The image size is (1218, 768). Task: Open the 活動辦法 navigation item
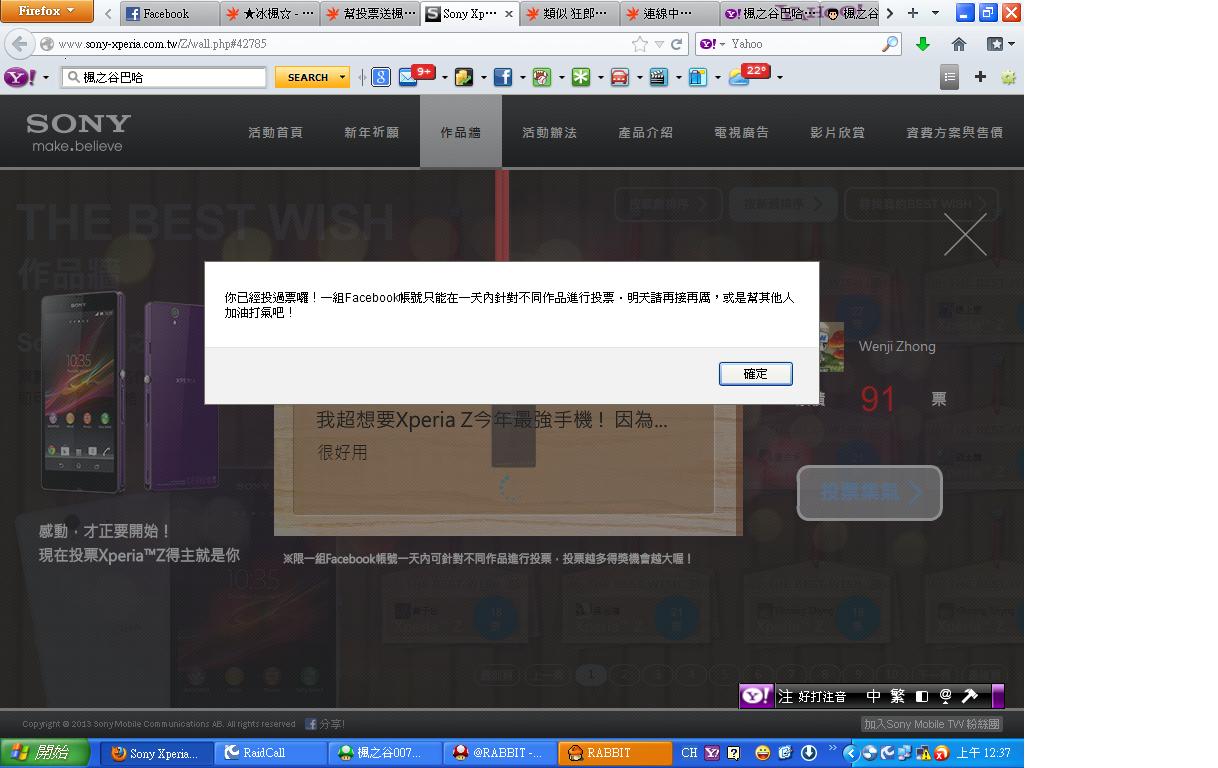click(549, 132)
